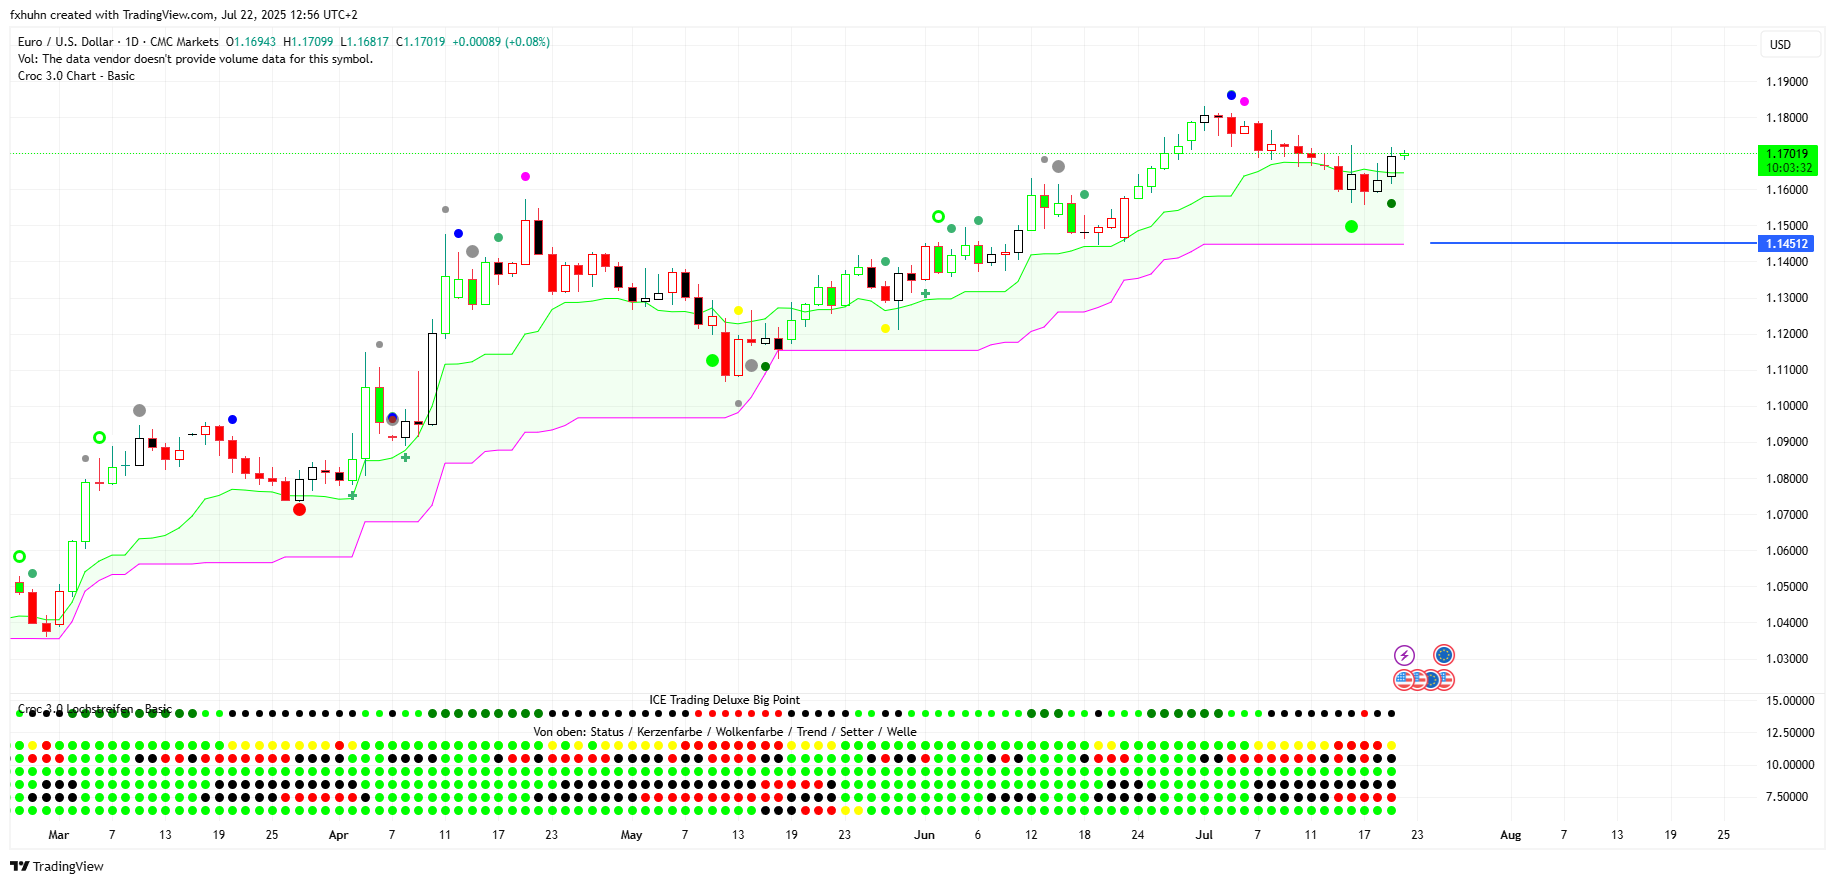The width and height of the screenshot is (1835, 884).
Task: Click the blue signal dot at July peak
Action: pos(1231,96)
